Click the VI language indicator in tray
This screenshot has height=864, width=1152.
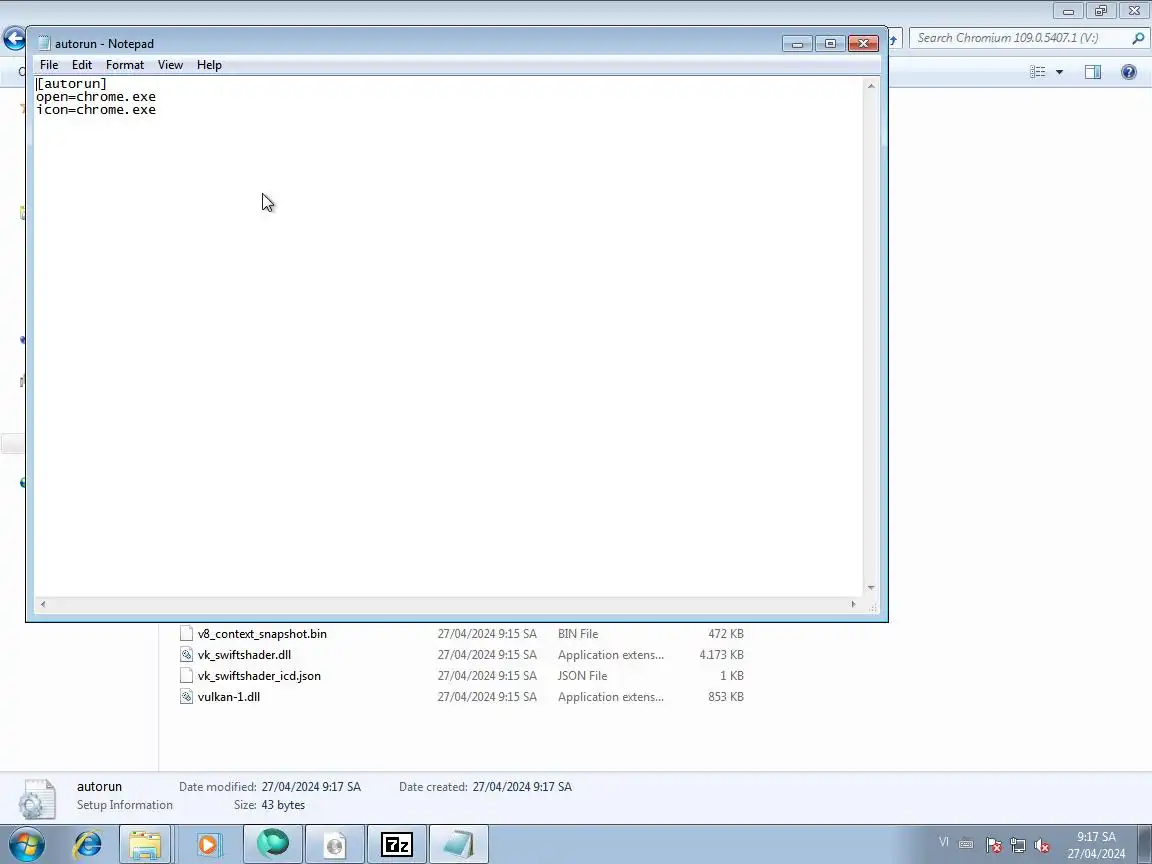(x=943, y=842)
